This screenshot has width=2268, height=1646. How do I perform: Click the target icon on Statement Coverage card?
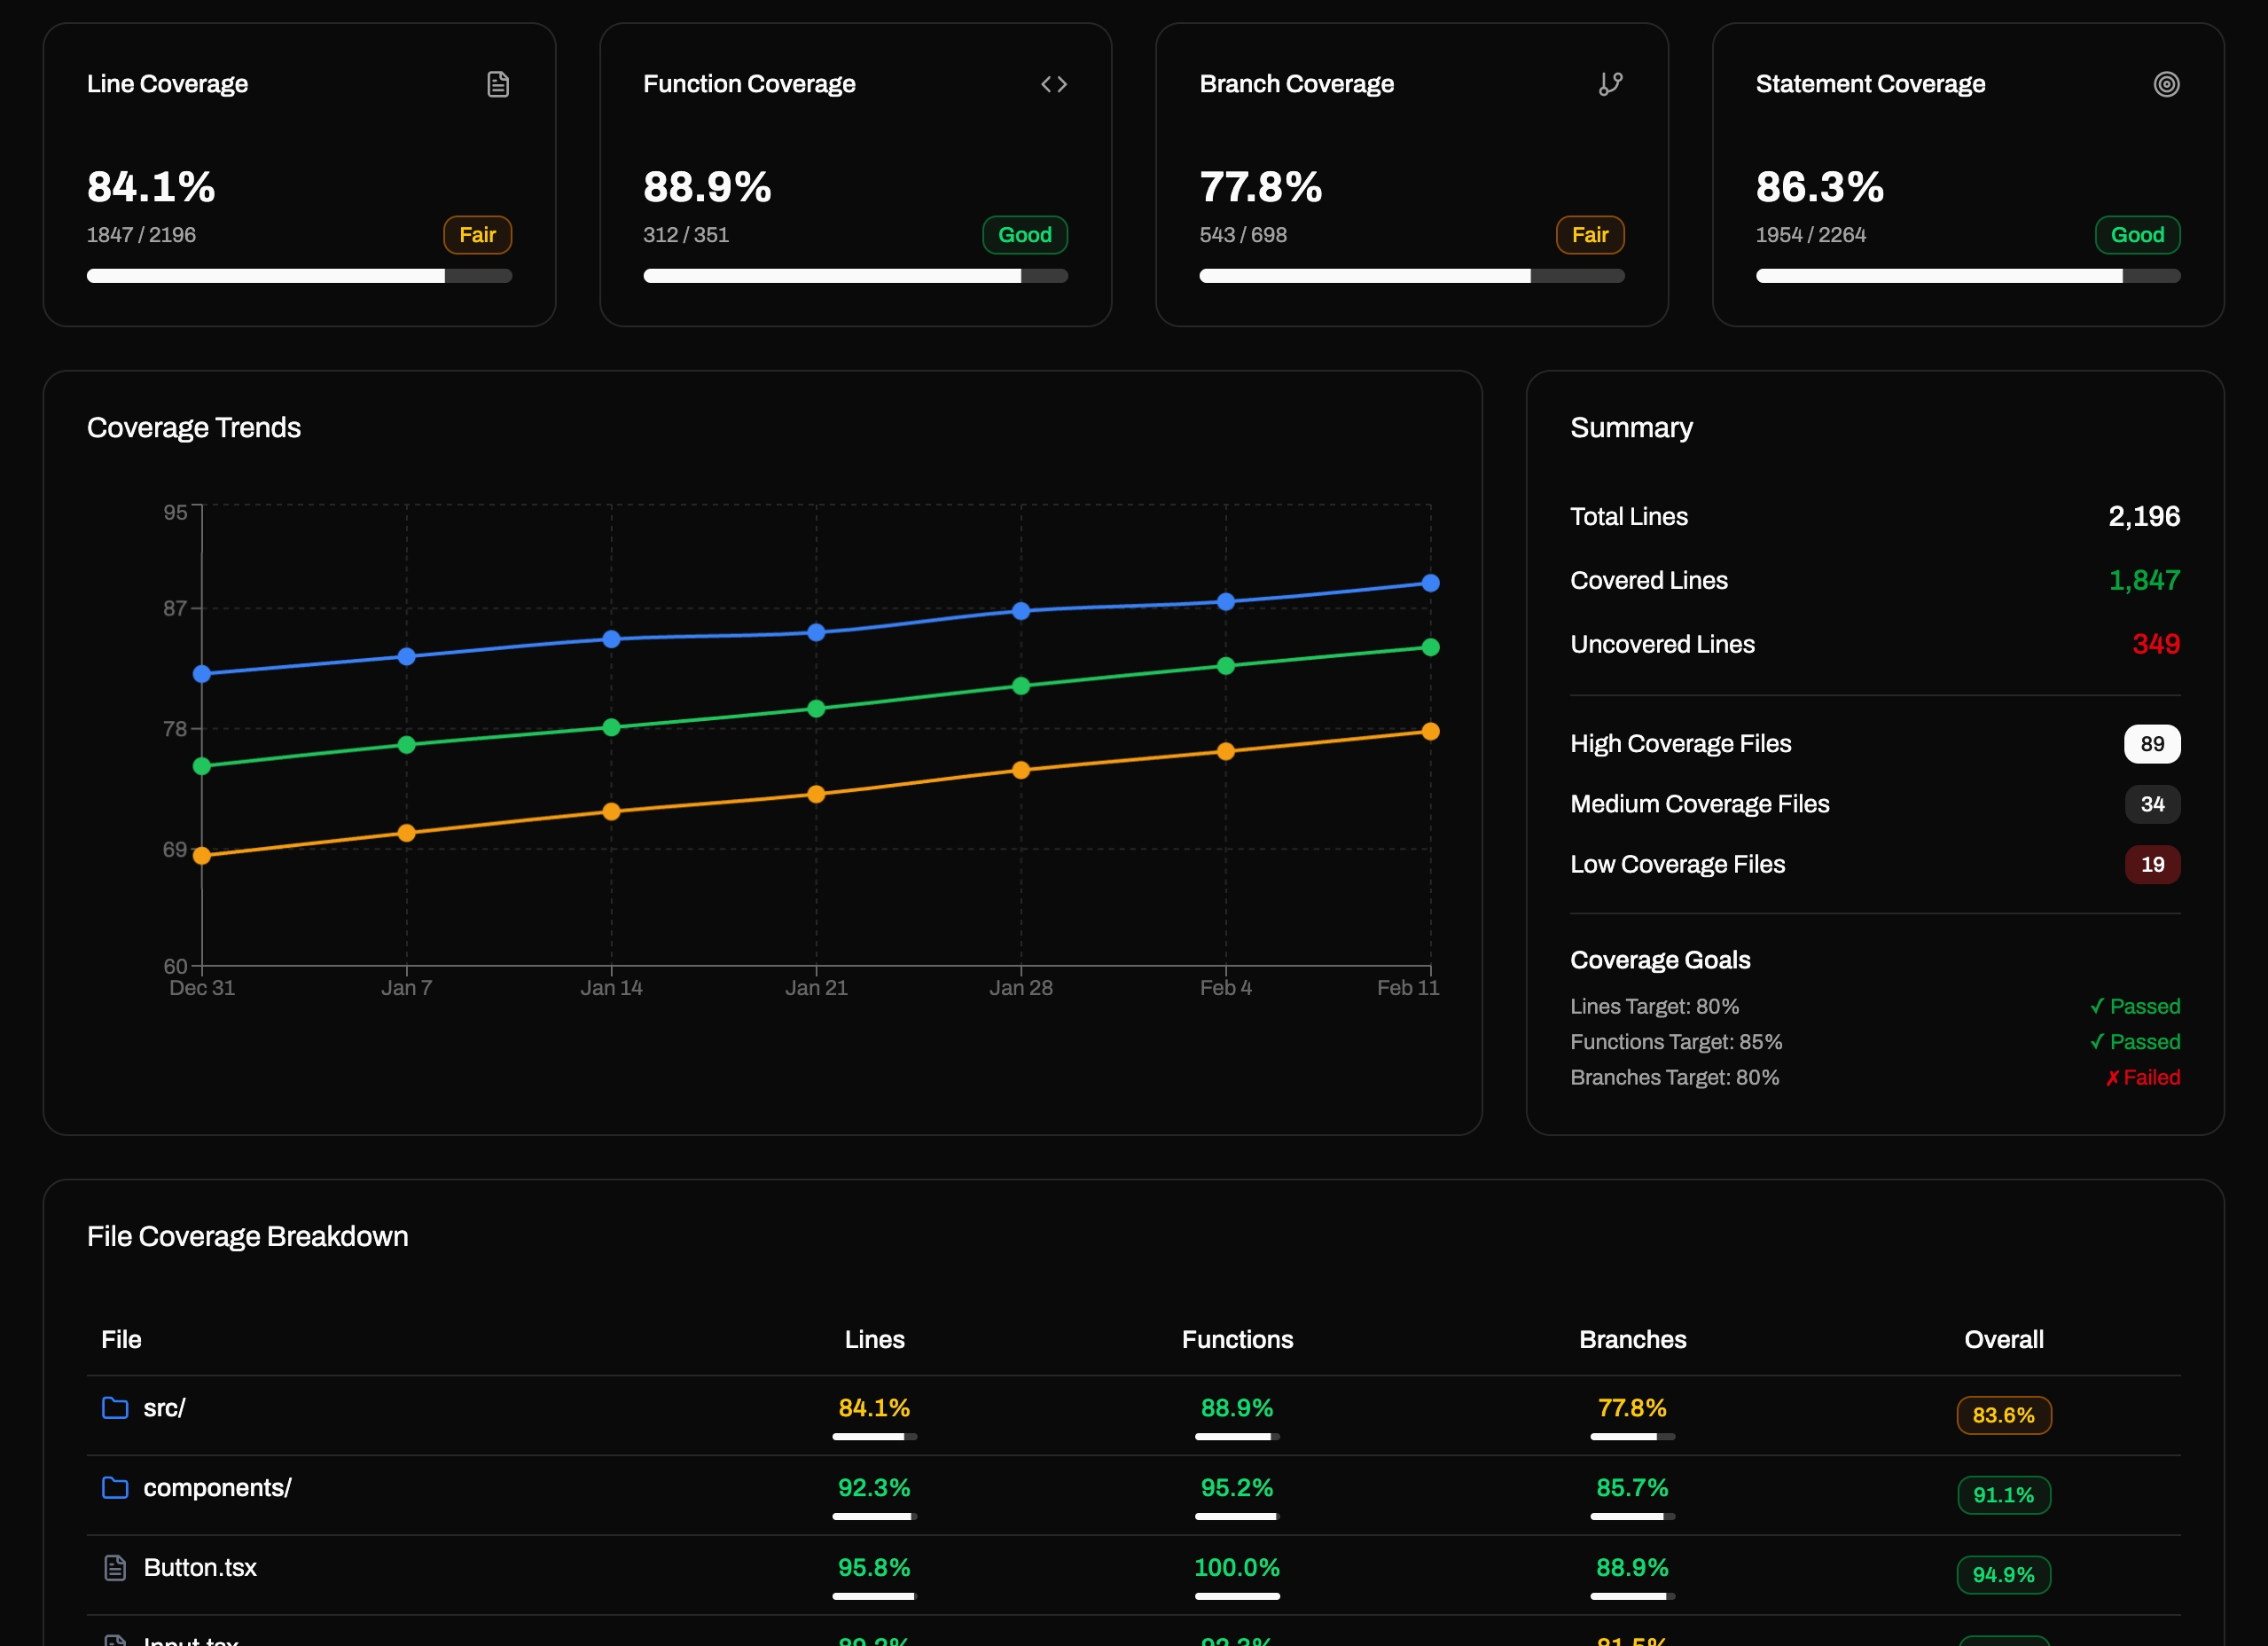tap(2166, 84)
